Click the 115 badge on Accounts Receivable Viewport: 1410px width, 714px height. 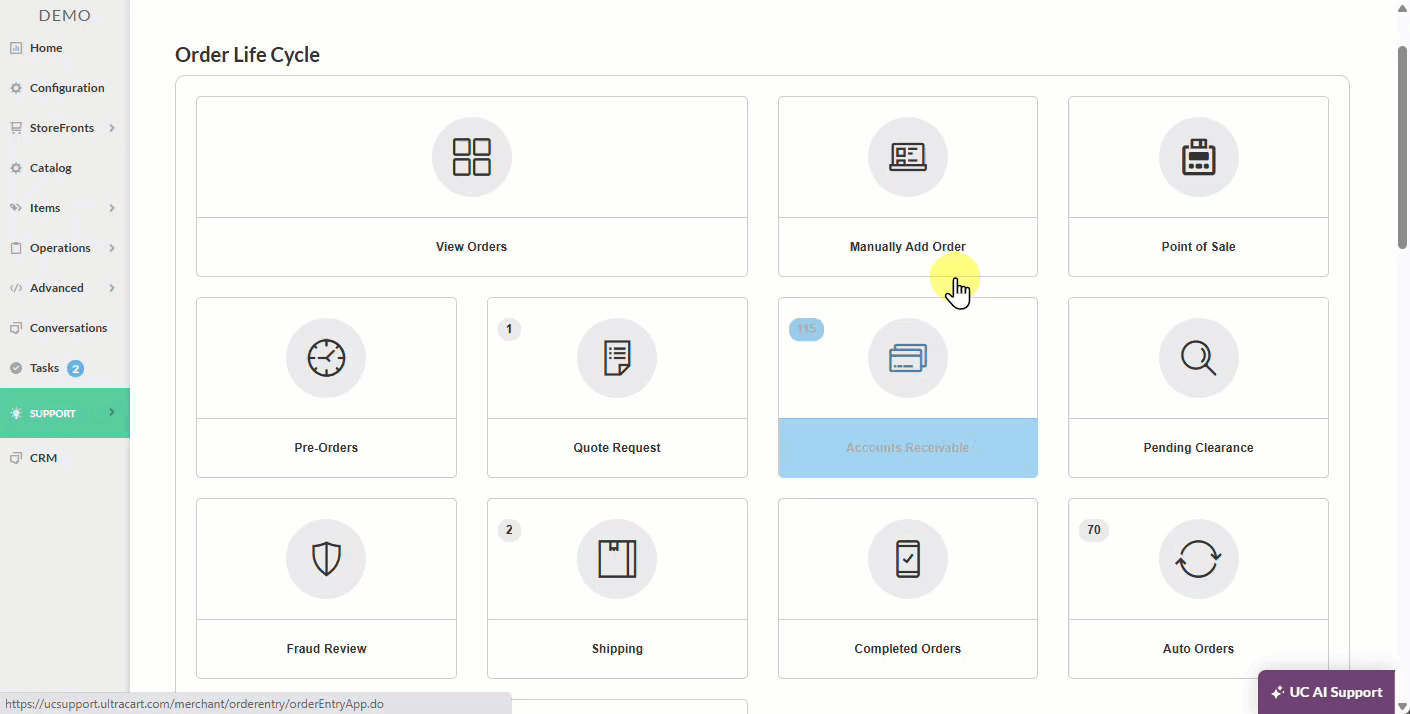(x=806, y=329)
